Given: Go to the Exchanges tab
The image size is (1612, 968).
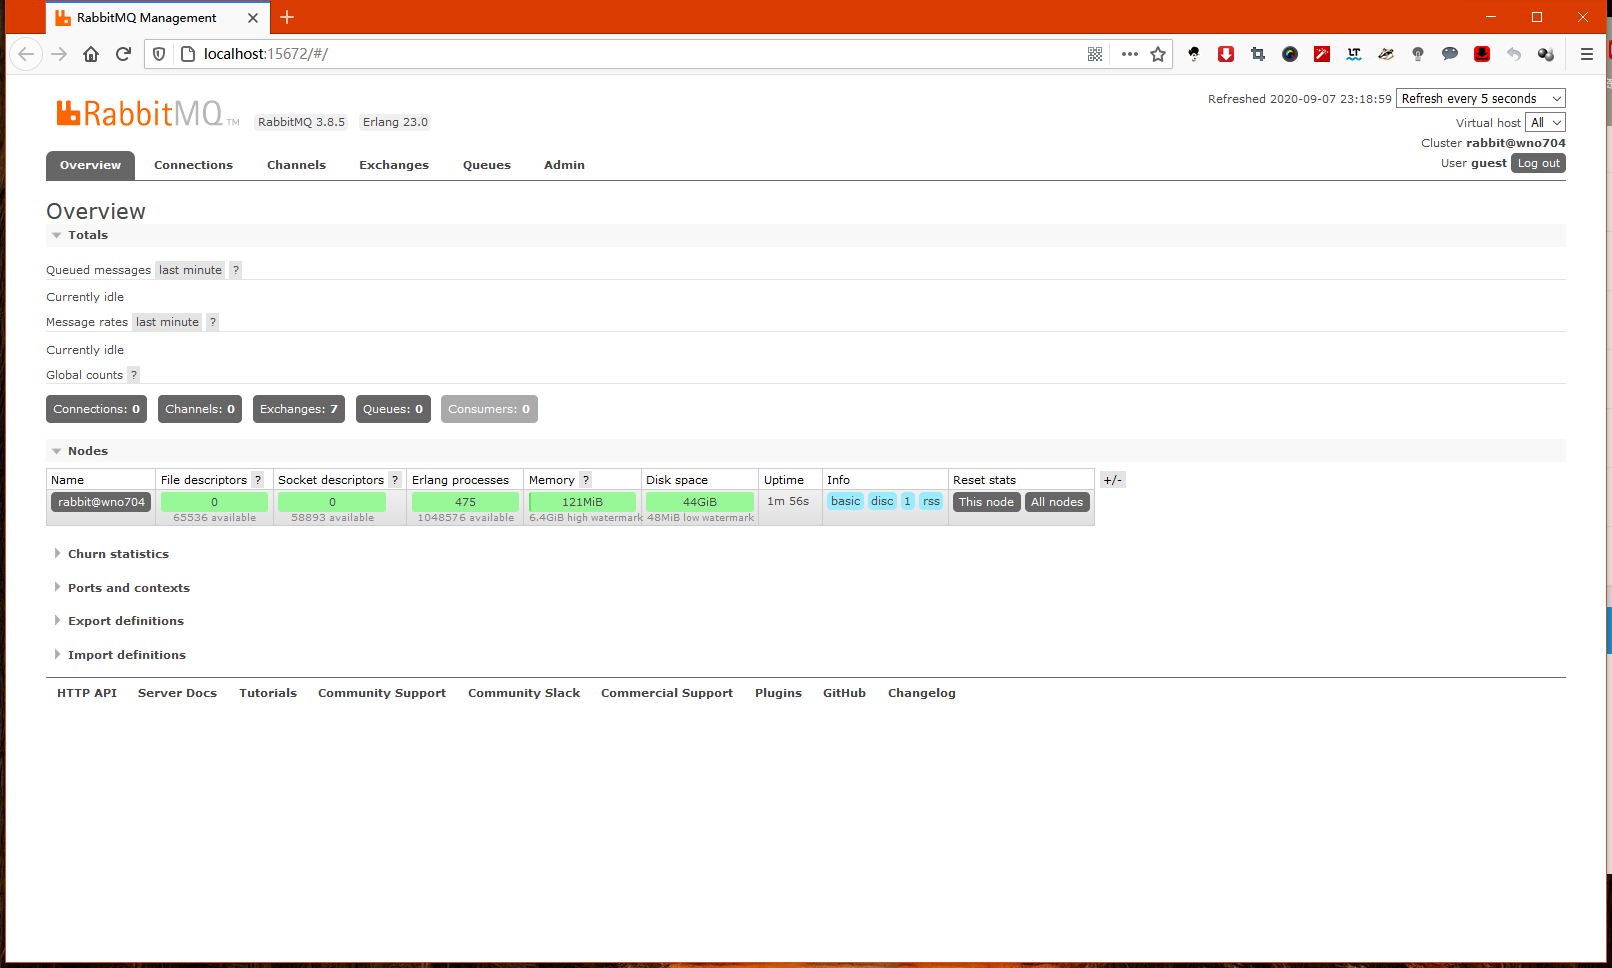Looking at the screenshot, I should (394, 165).
